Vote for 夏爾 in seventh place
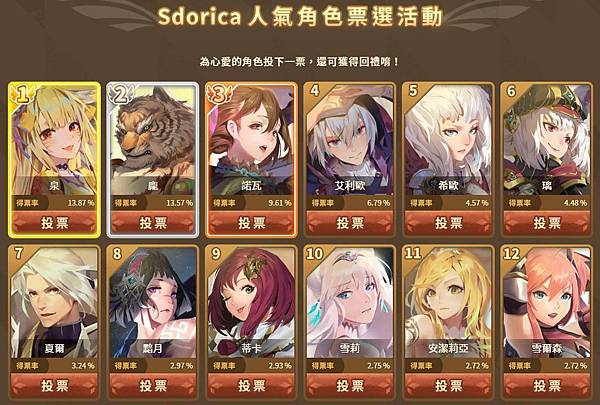Image resolution: width=600 pixels, height=405 pixels. pos(54,385)
